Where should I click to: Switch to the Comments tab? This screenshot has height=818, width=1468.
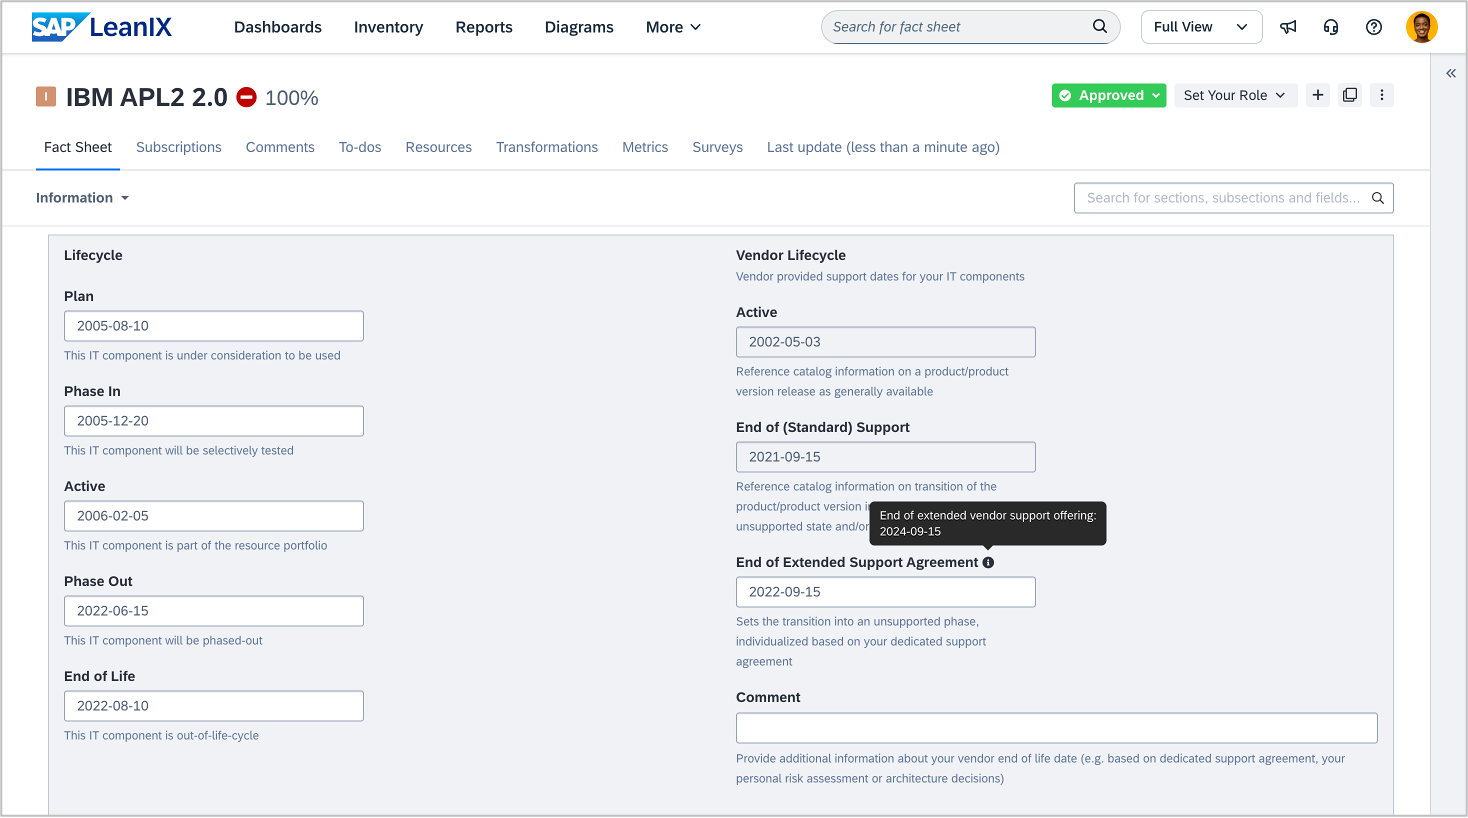pyautogui.click(x=280, y=147)
